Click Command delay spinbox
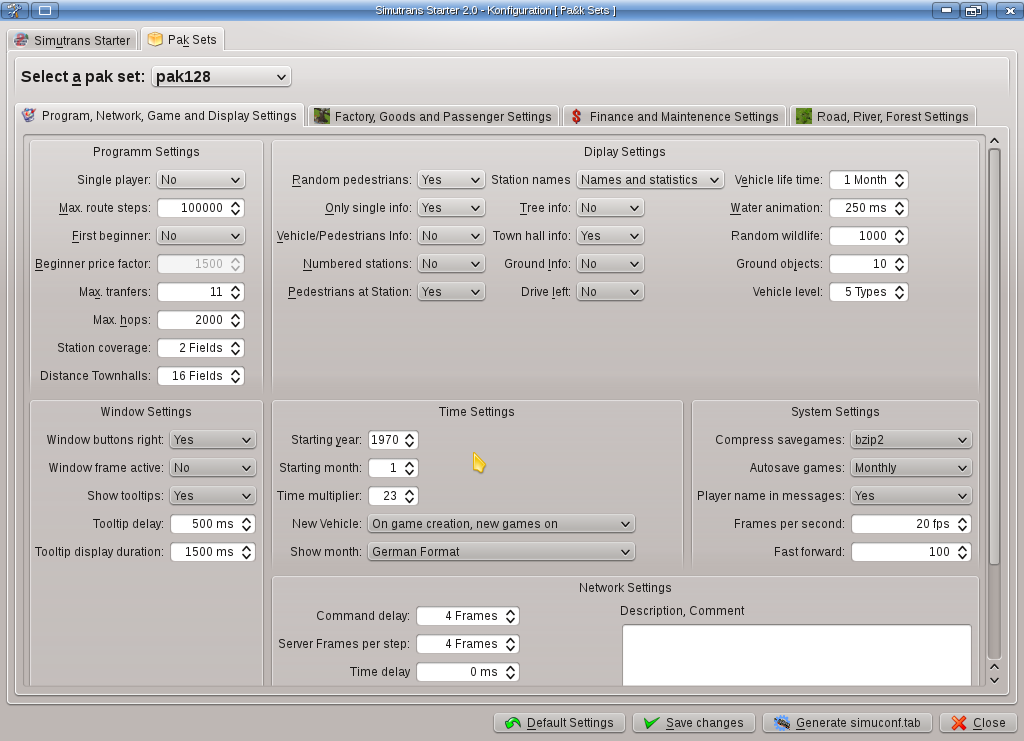 tap(468, 616)
